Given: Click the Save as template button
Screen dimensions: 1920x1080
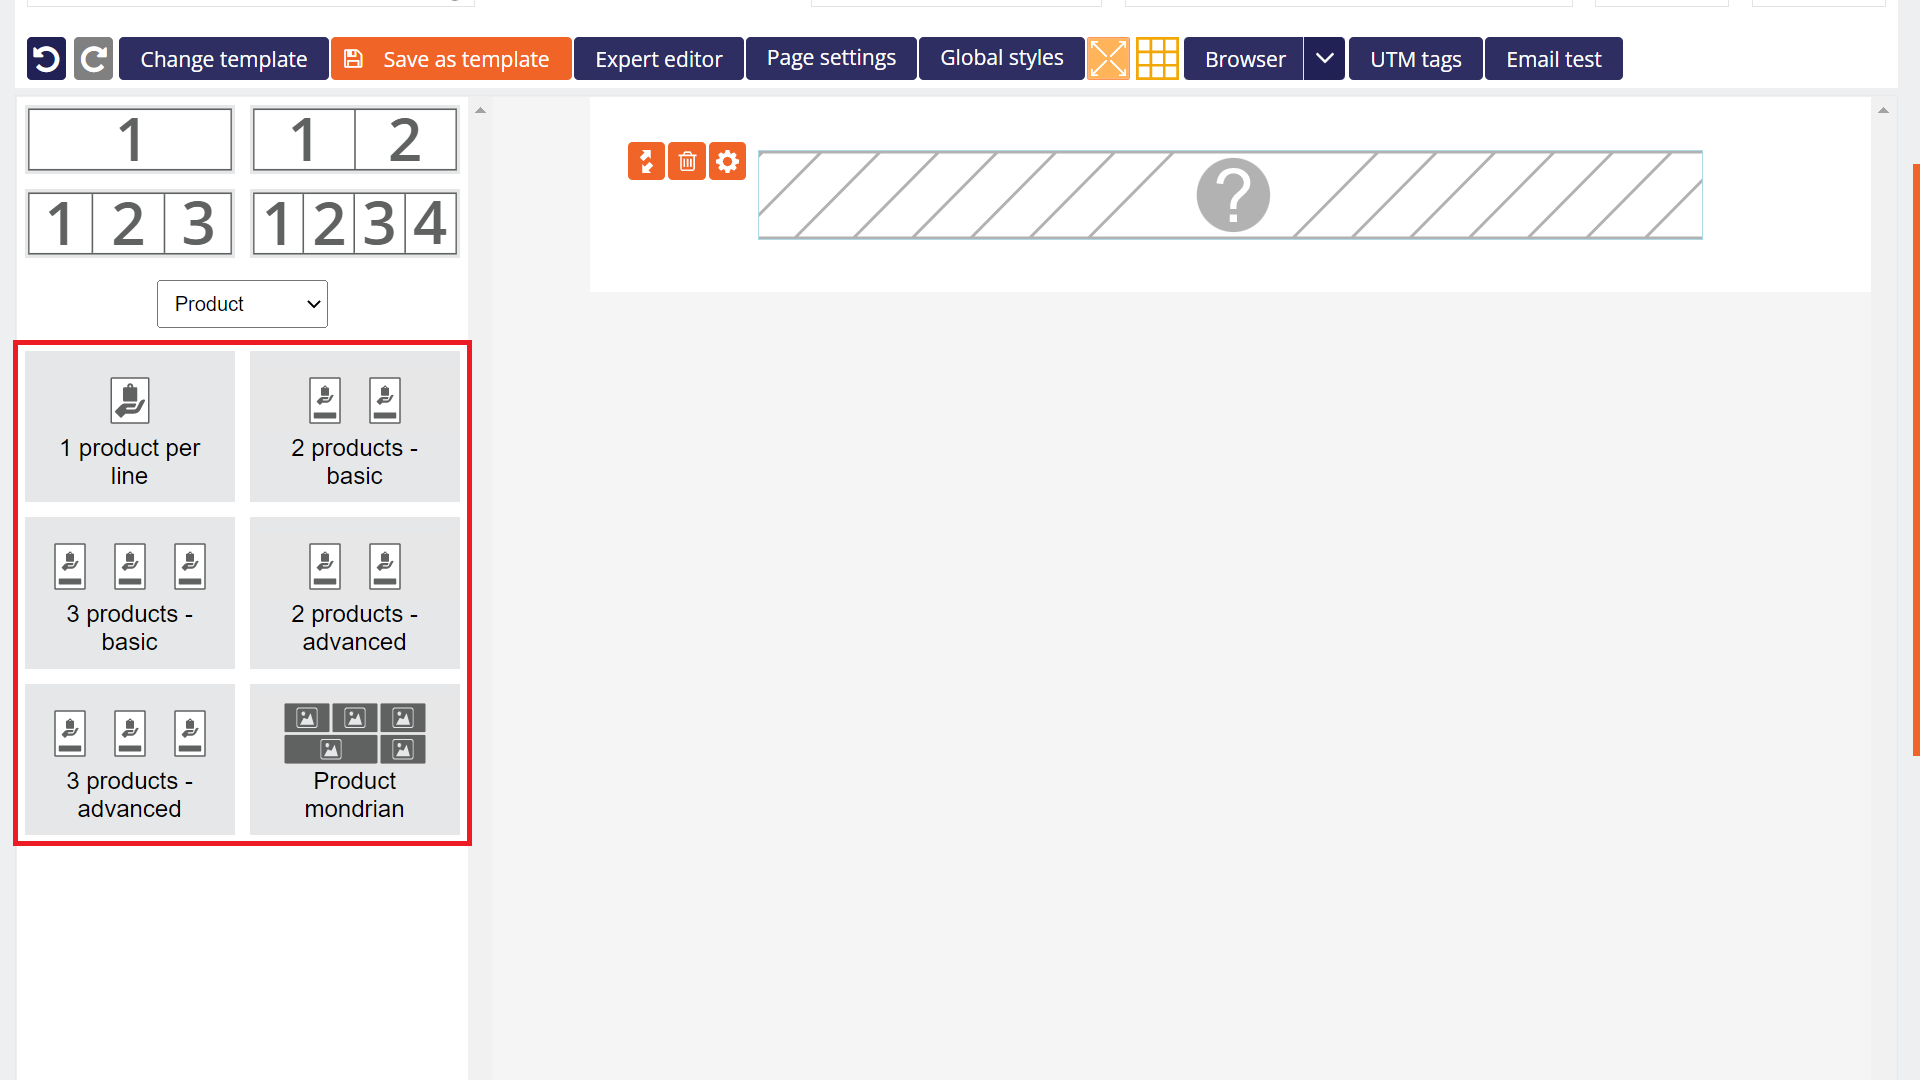Looking at the screenshot, I should (450, 59).
